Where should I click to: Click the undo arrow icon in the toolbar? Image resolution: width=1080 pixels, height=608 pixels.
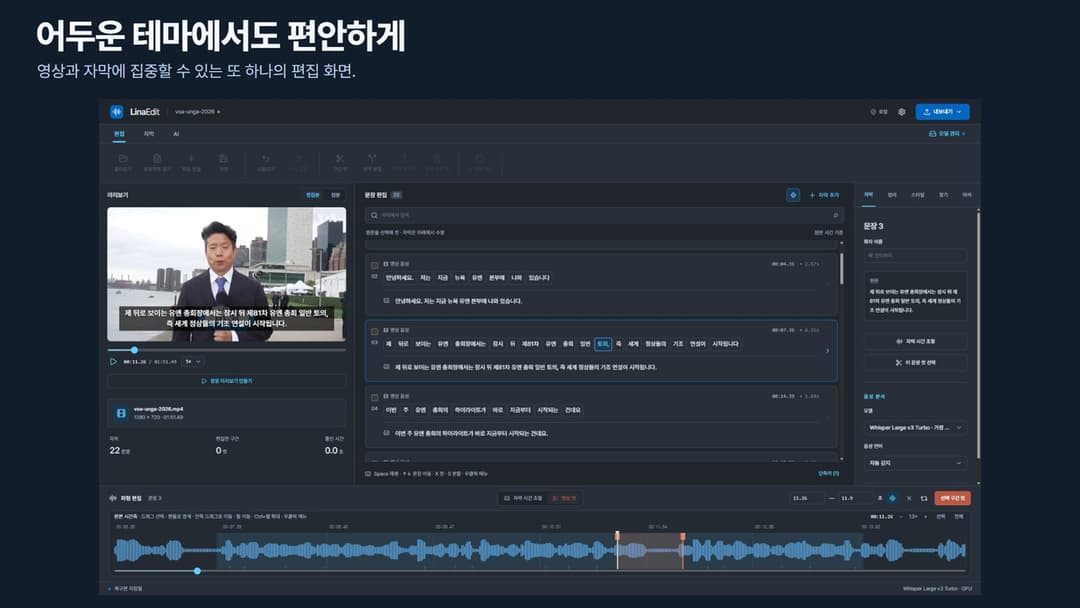[265, 159]
